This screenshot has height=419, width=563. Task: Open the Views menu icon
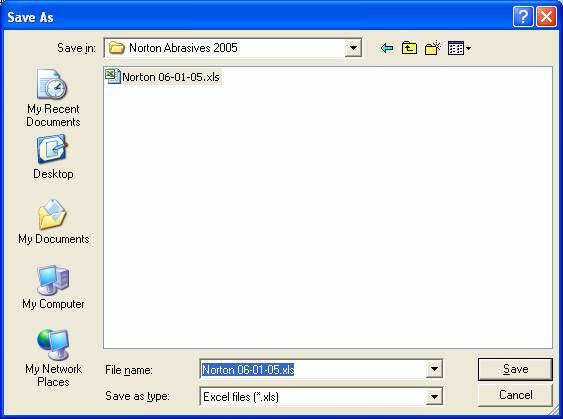point(456,48)
